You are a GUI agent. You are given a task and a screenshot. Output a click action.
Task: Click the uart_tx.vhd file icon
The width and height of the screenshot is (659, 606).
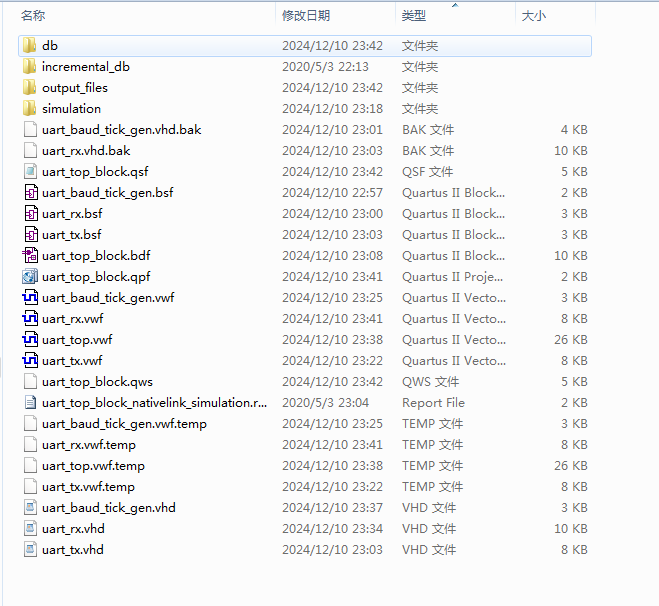coord(30,550)
